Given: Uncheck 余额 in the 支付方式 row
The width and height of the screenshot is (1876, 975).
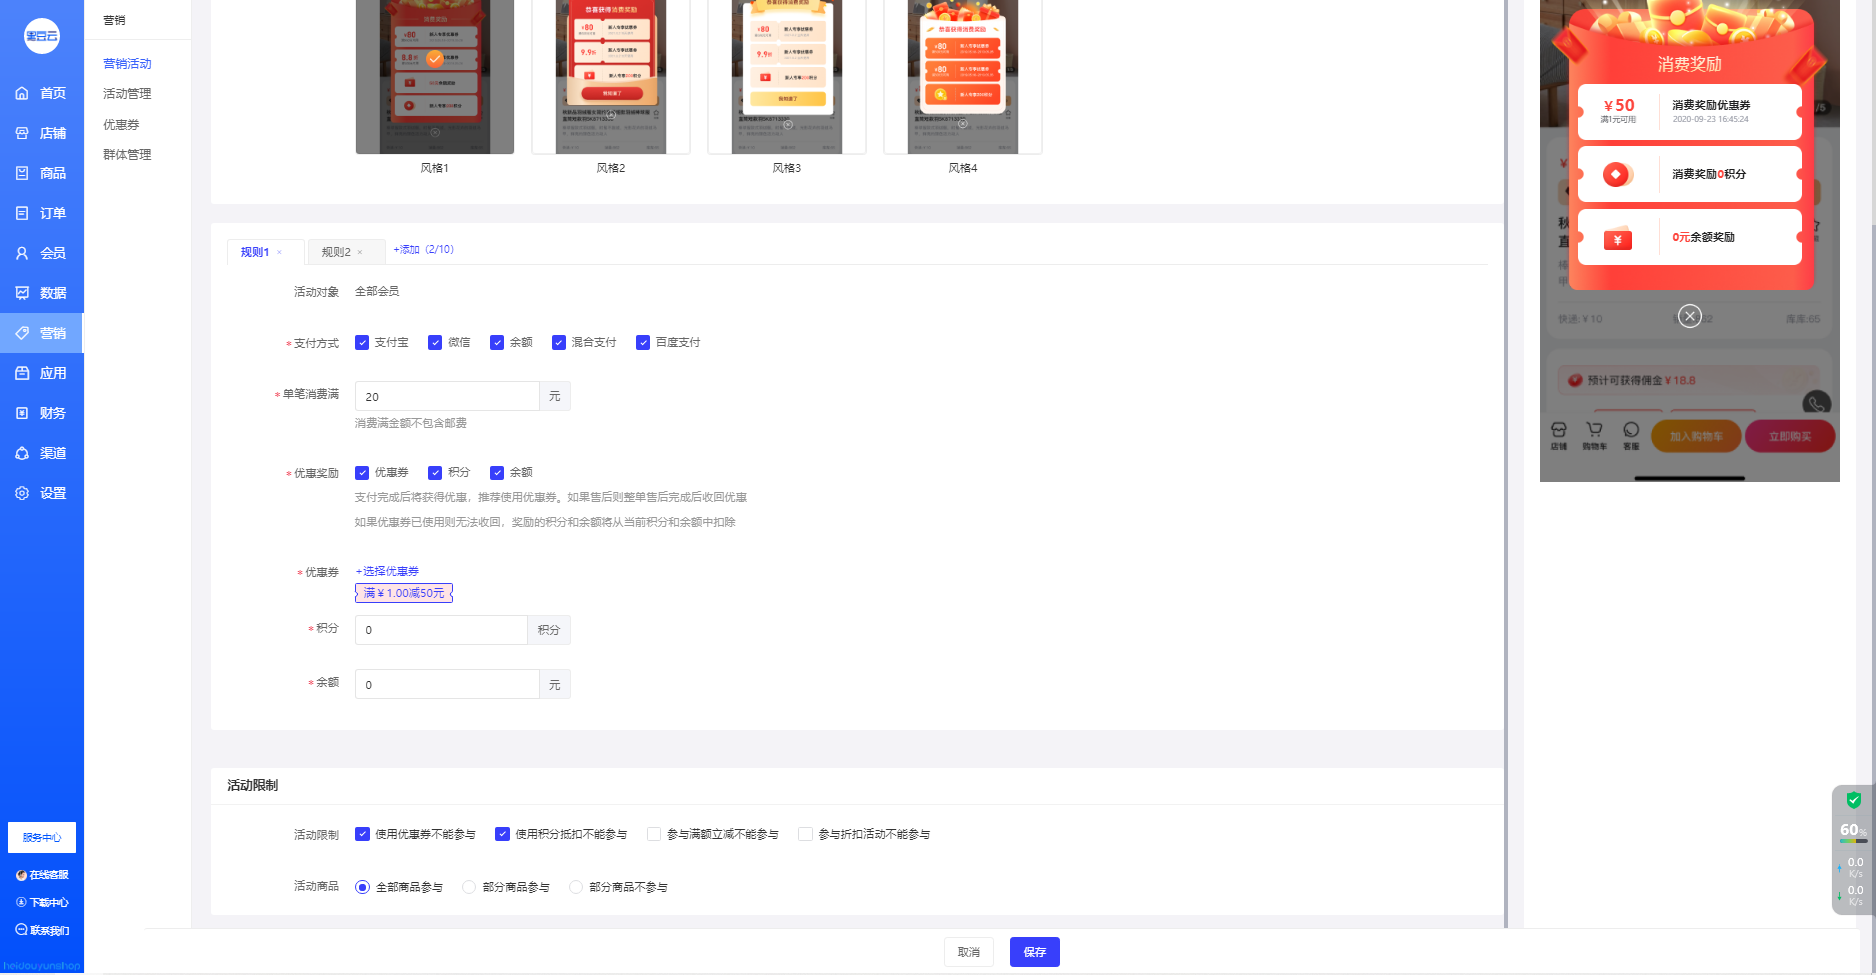Looking at the screenshot, I should pyautogui.click(x=497, y=343).
